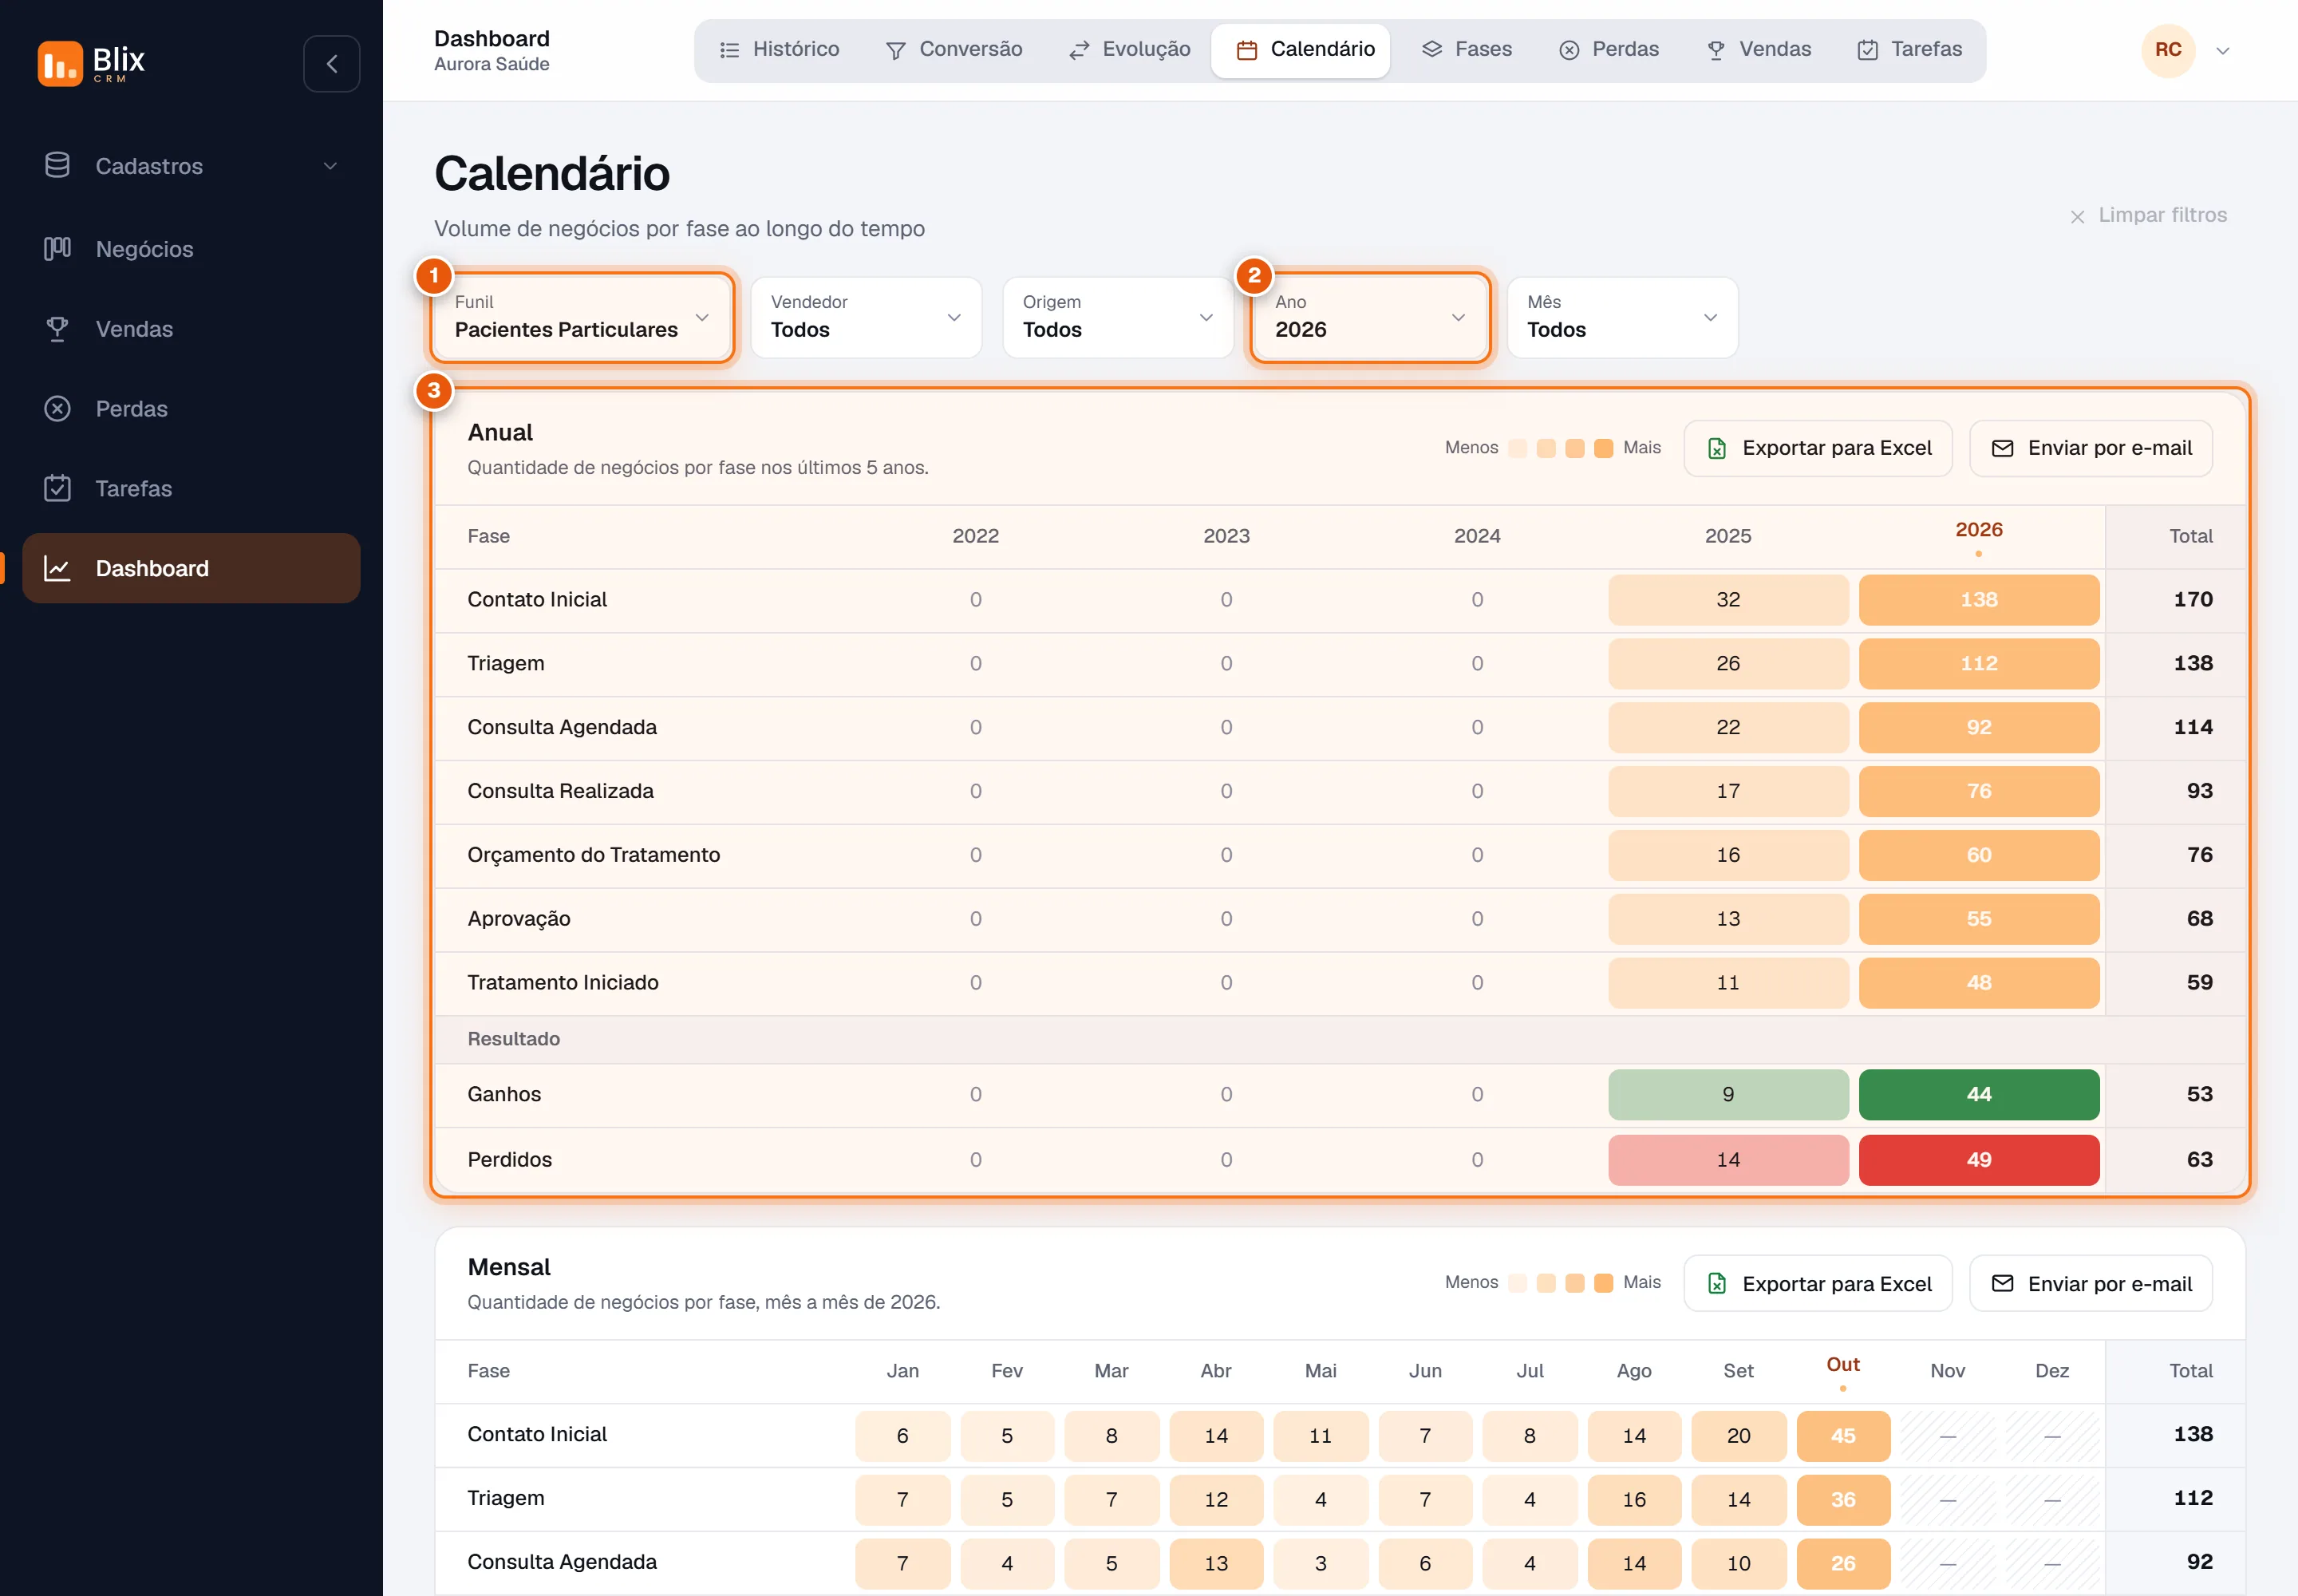Open the user account dropdown chevron
The width and height of the screenshot is (2298, 1596).
pyautogui.click(x=2222, y=51)
